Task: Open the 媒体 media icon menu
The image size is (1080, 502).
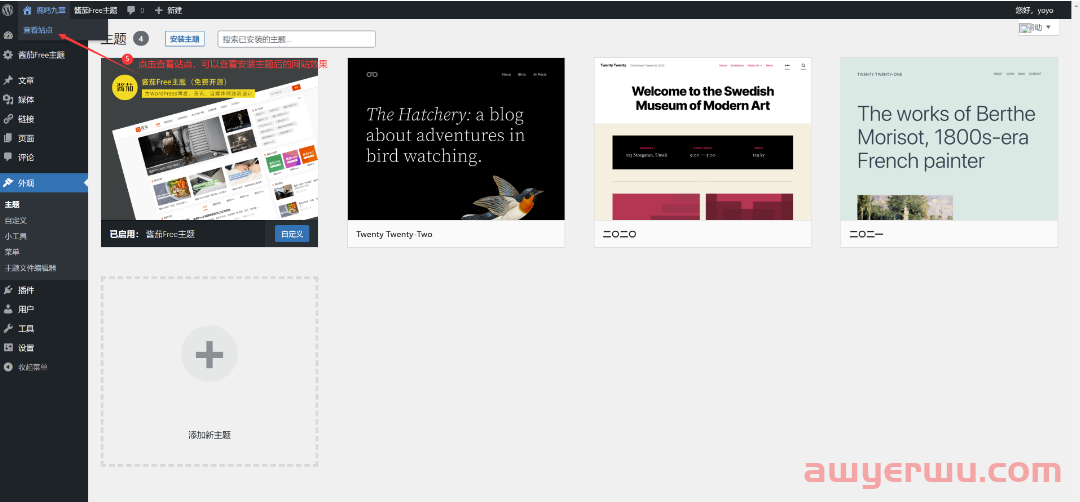Action: tap(8, 99)
